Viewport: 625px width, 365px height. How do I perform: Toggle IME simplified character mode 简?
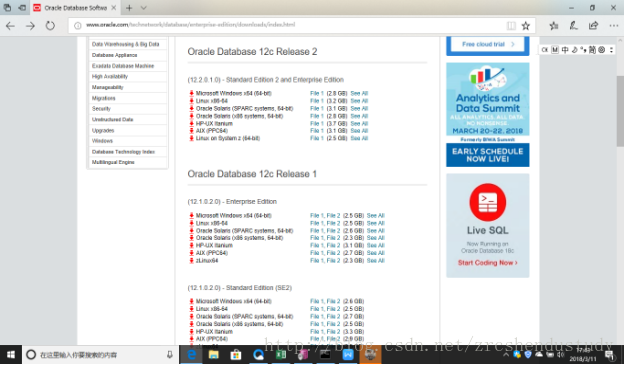tap(592, 50)
